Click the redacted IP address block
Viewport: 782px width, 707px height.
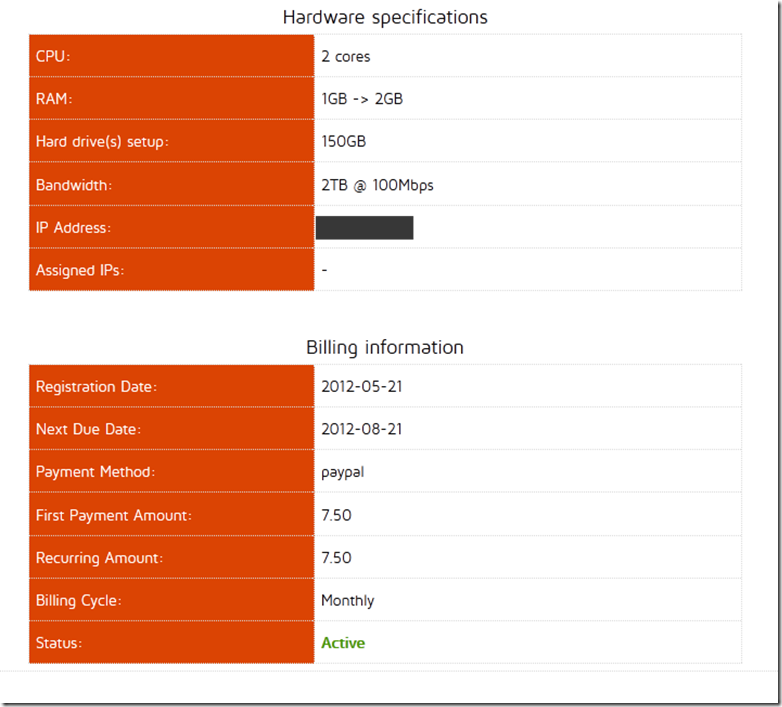click(x=365, y=227)
